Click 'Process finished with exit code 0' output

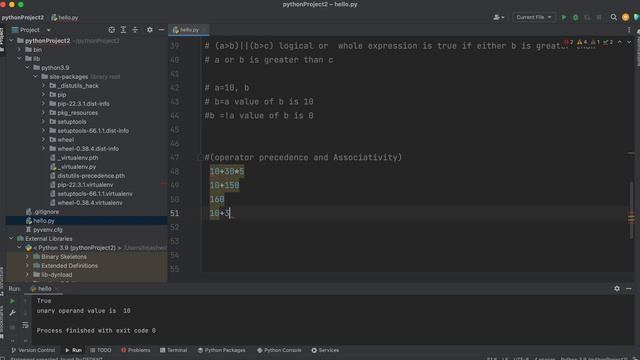(x=96, y=331)
